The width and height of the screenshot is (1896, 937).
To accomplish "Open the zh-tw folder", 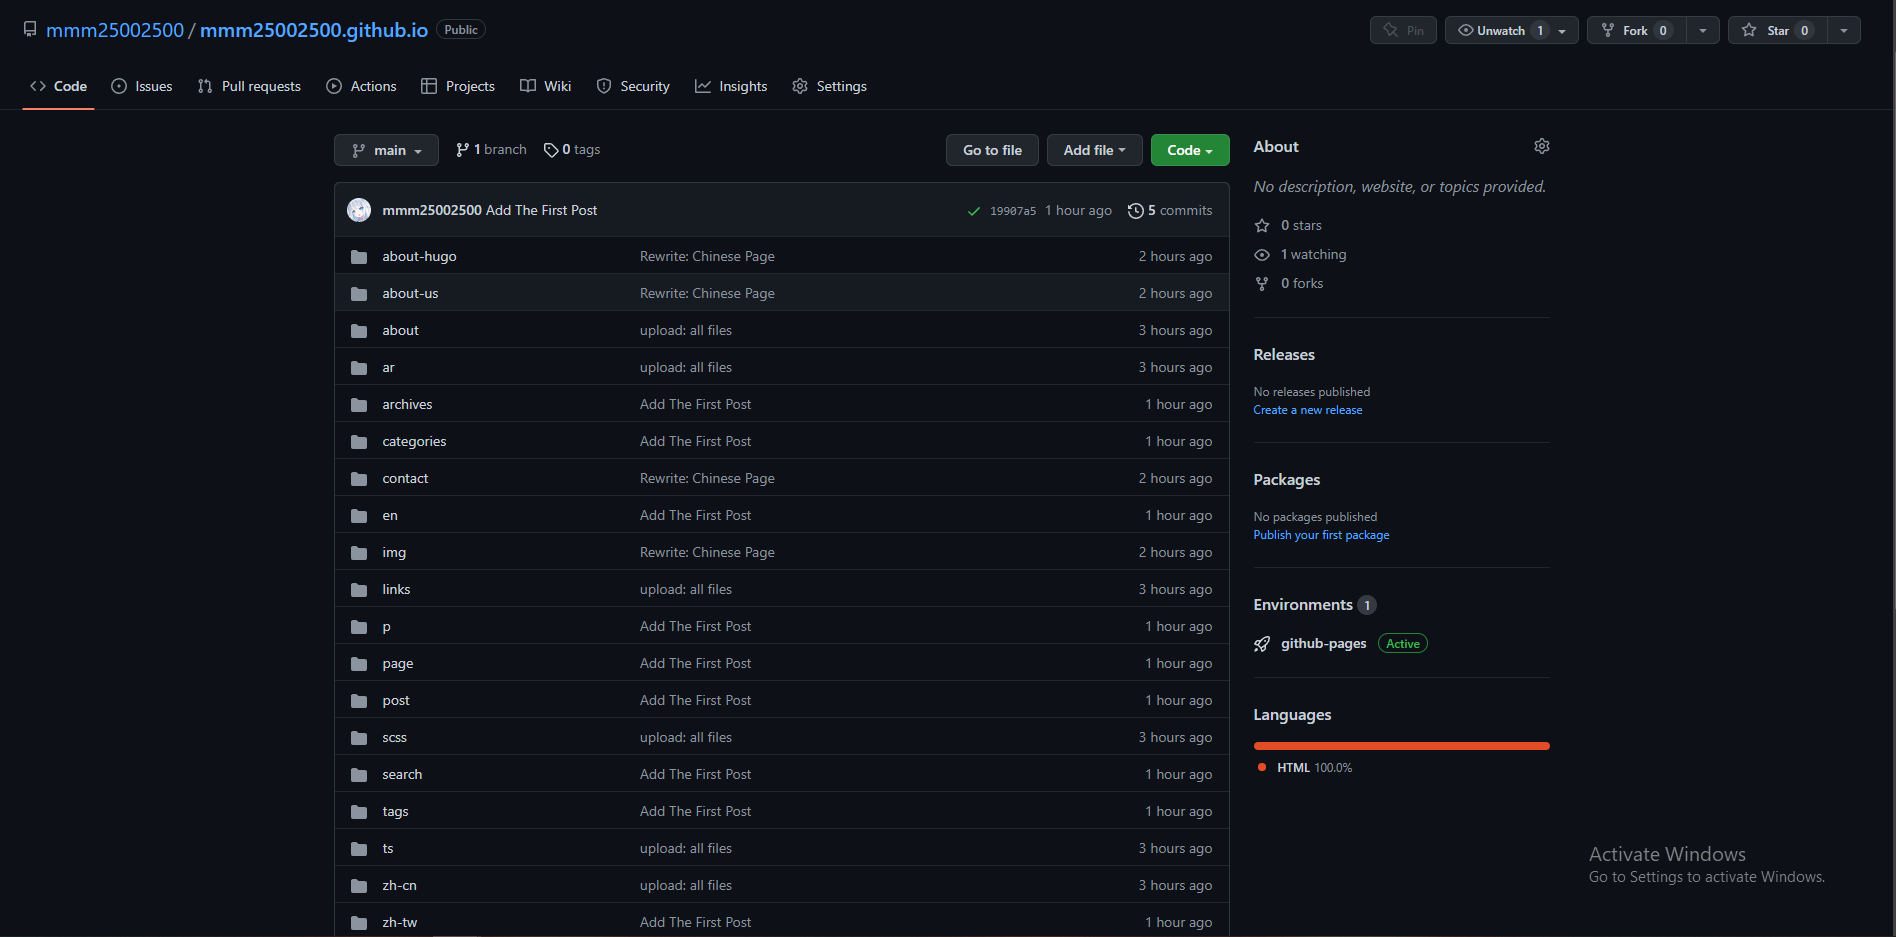I will tap(400, 922).
